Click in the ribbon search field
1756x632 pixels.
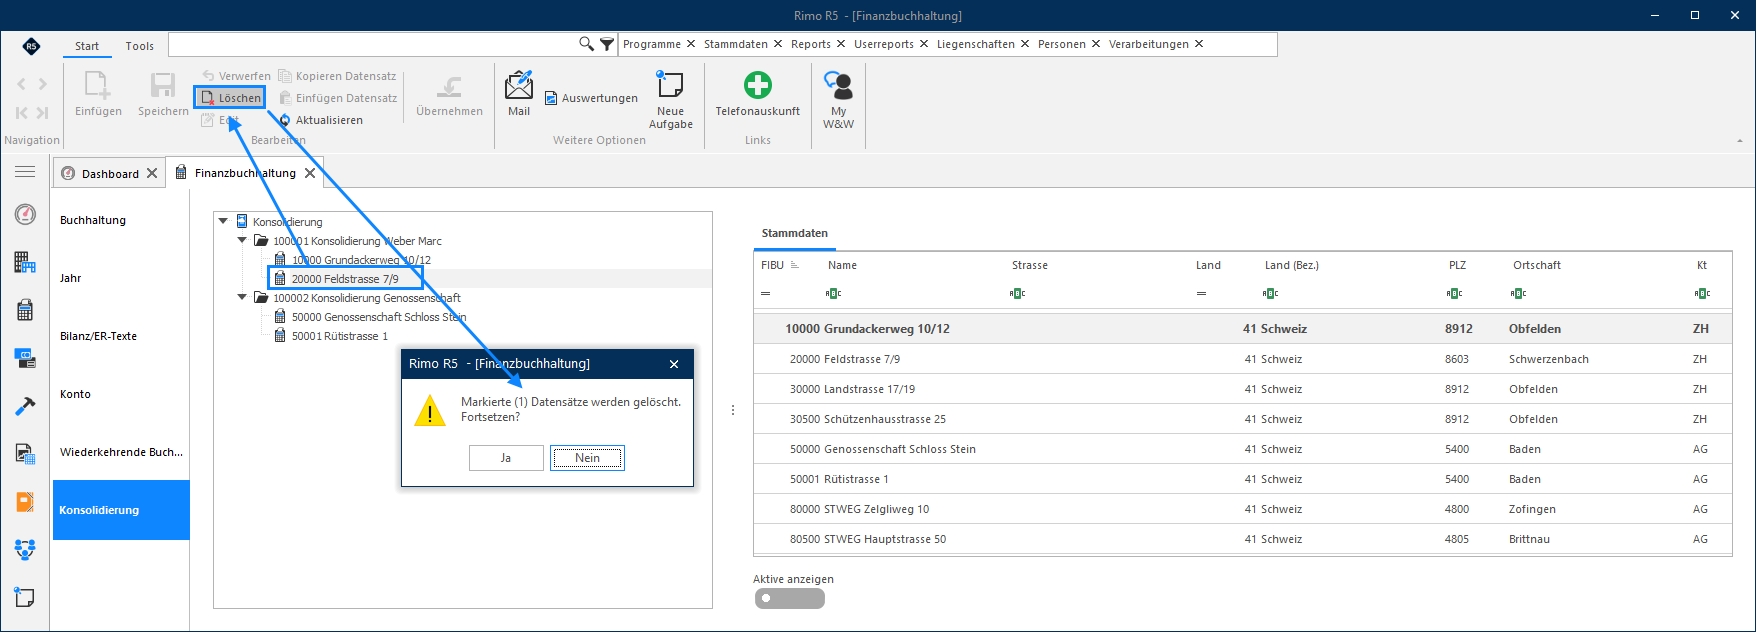coord(372,44)
